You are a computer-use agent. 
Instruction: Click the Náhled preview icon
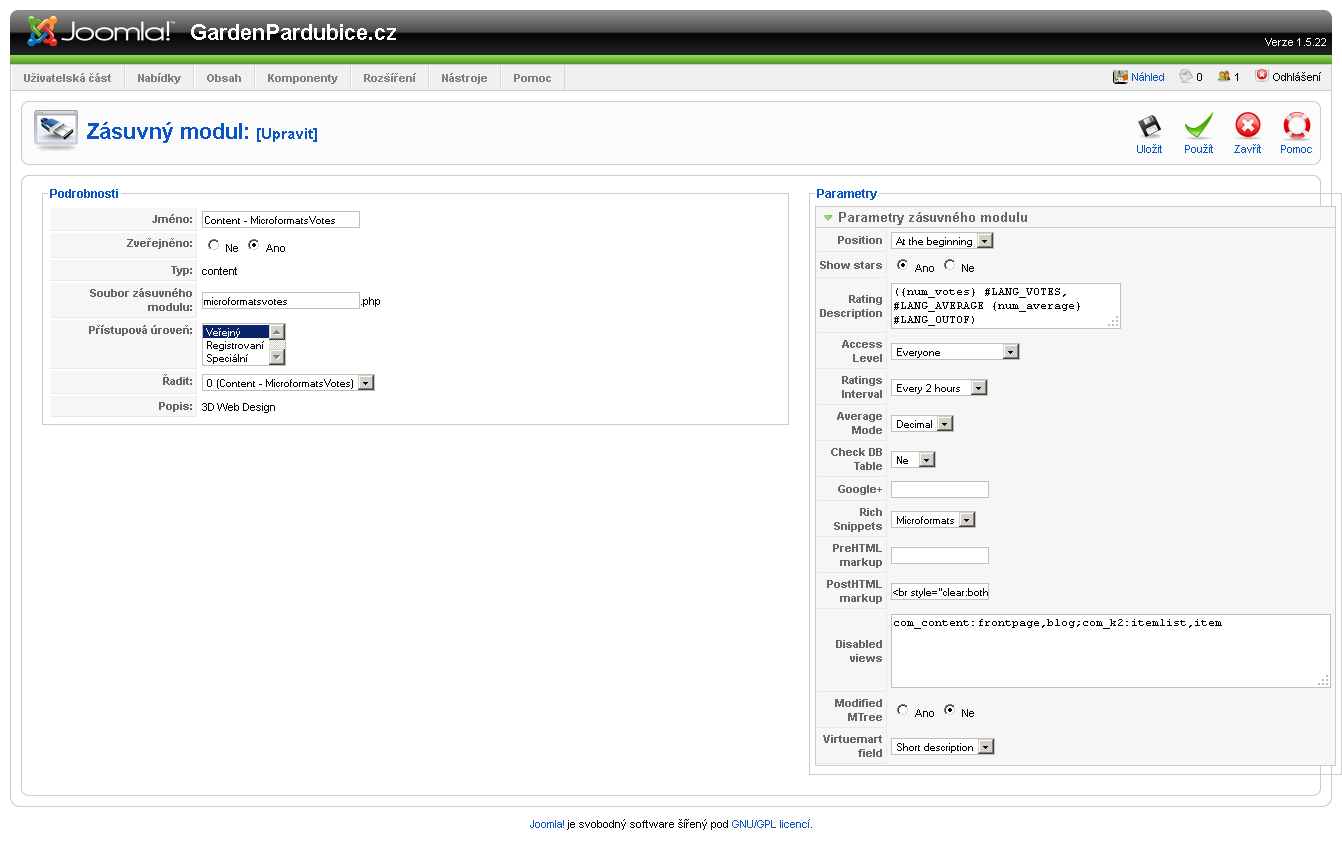(1120, 77)
